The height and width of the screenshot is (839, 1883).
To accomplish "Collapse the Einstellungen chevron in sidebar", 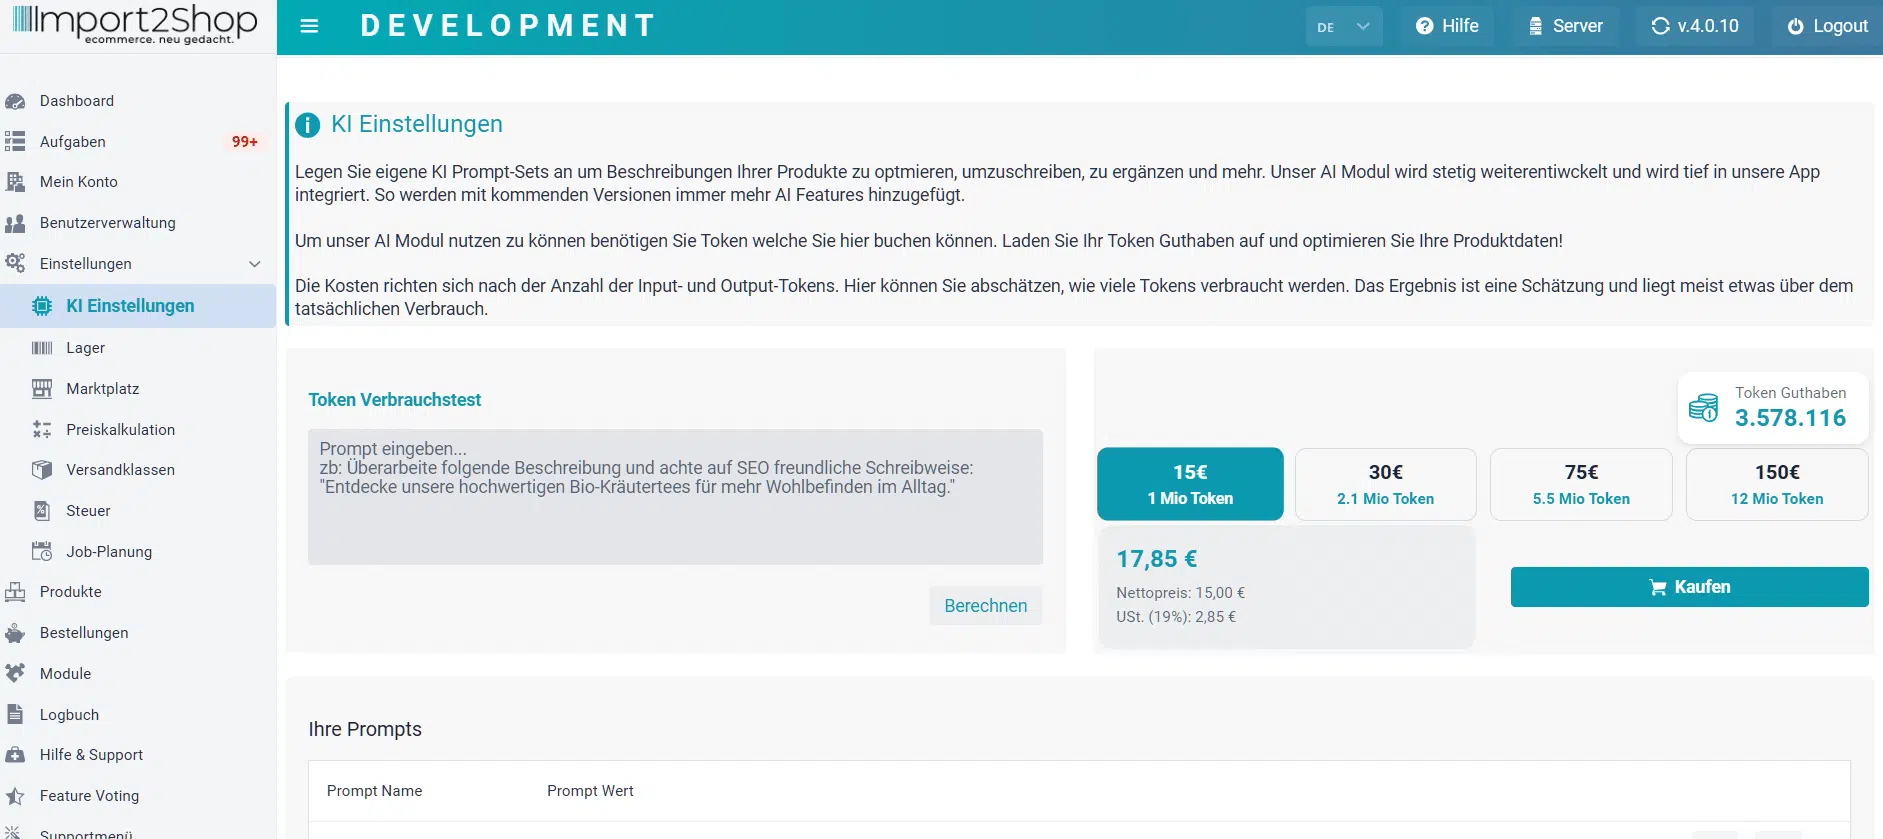I will tap(255, 264).
